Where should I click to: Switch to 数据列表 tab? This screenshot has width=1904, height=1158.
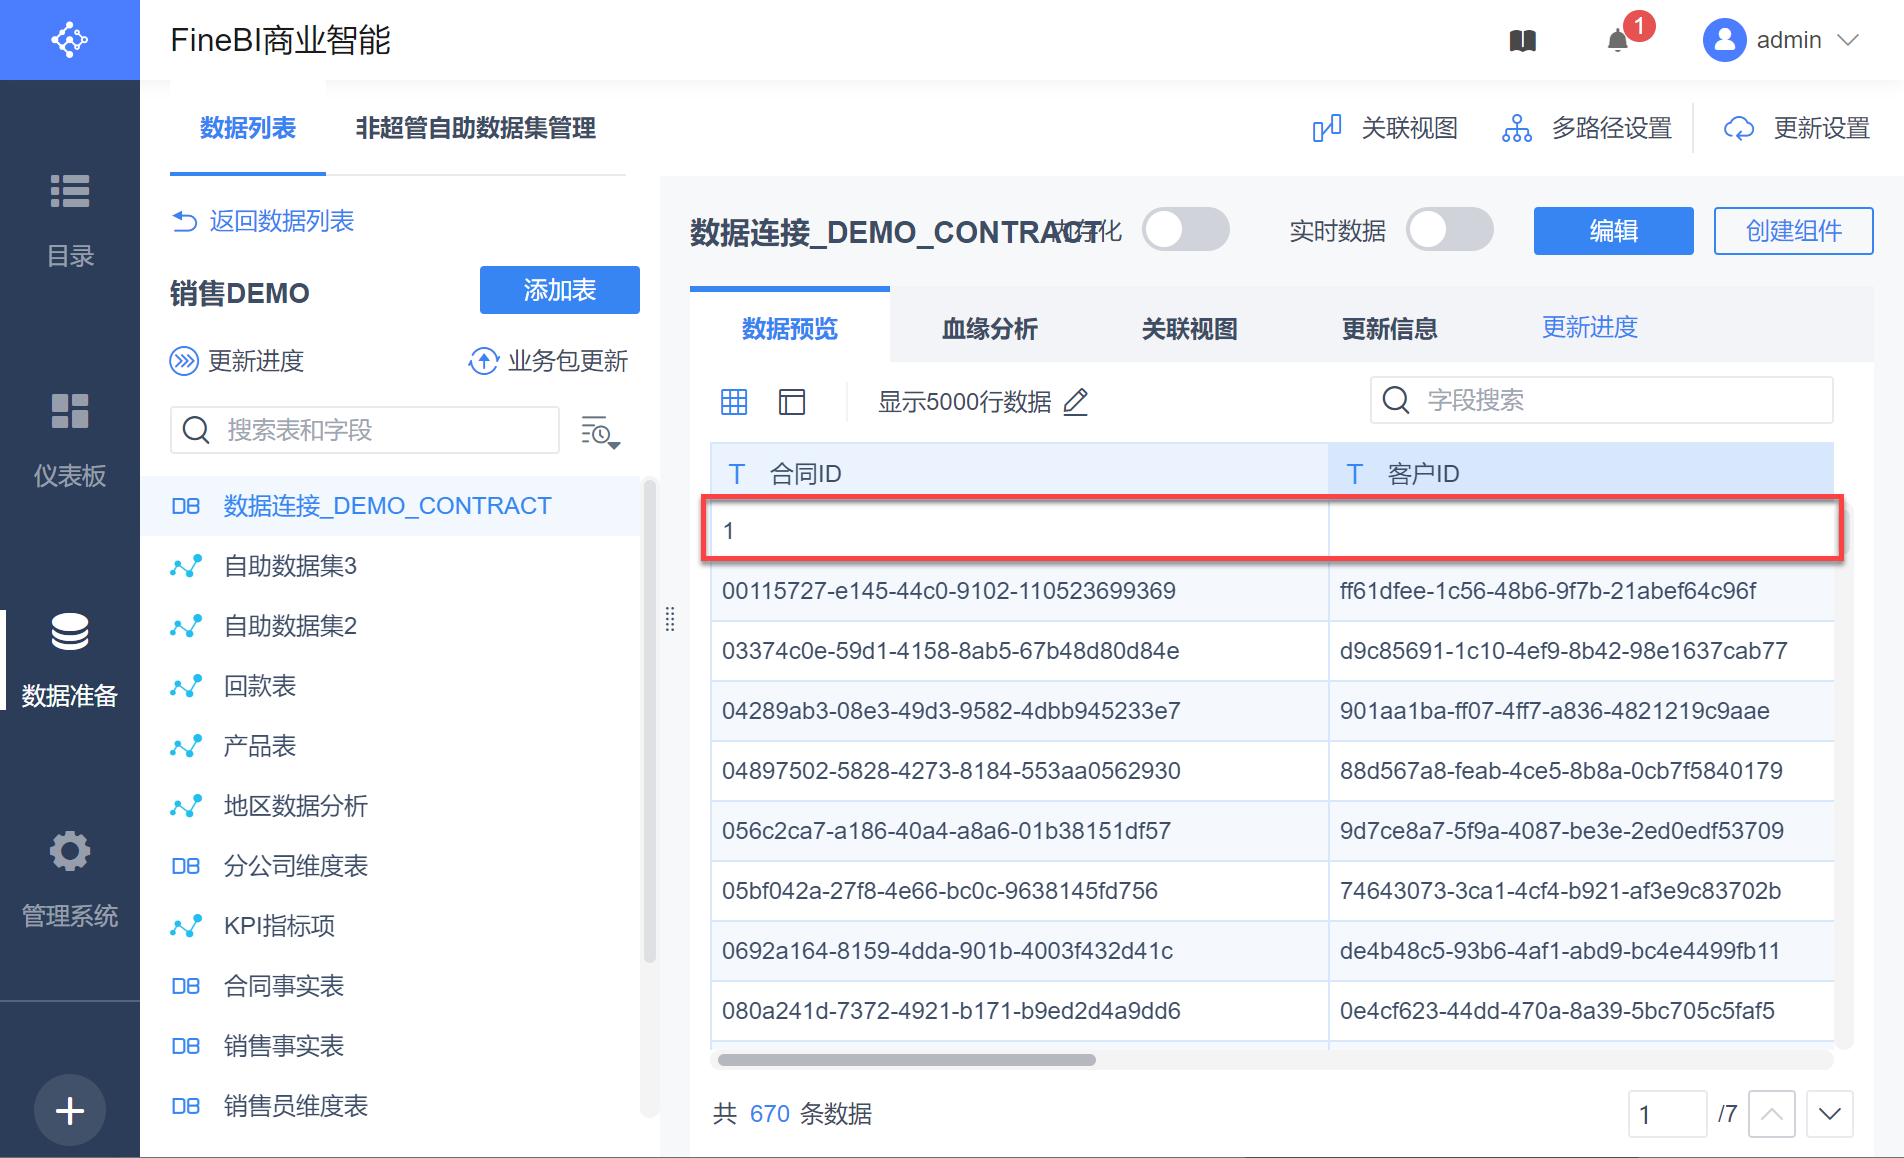[248, 128]
